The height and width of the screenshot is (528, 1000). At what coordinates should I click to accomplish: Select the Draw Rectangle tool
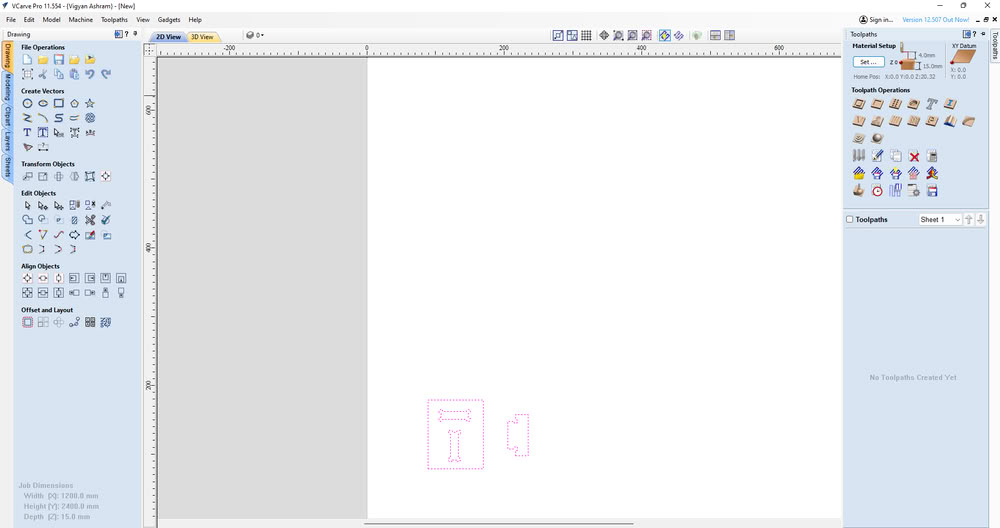coord(59,103)
